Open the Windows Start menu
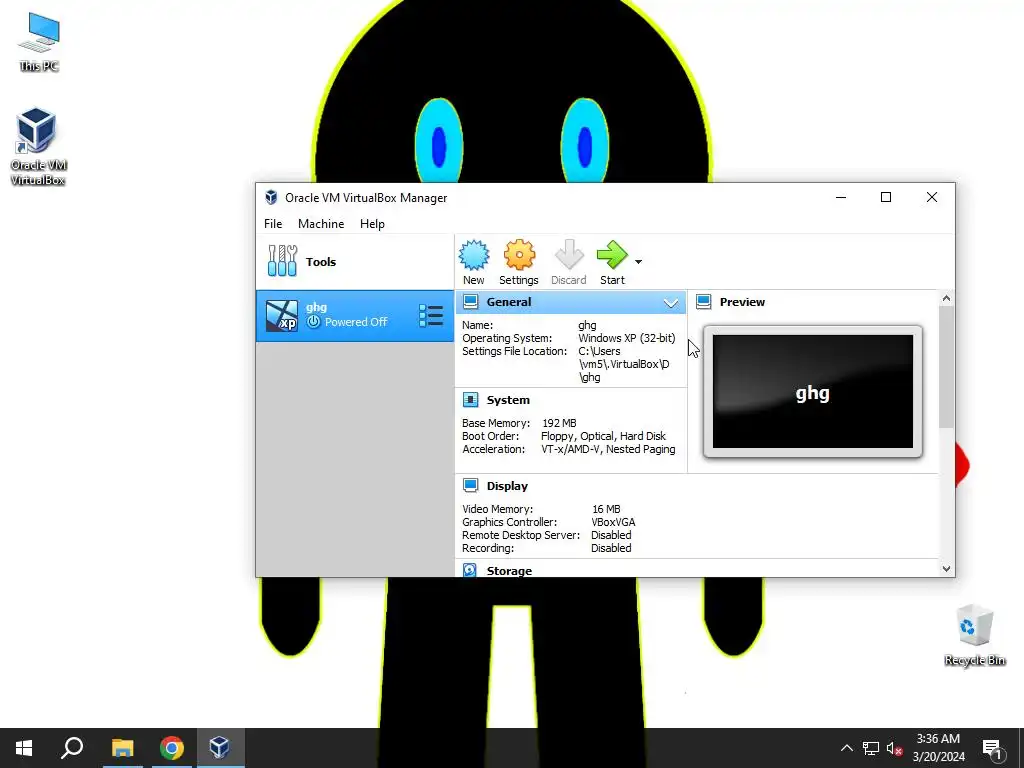This screenshot has height=768, width=1024. (24, 748)
